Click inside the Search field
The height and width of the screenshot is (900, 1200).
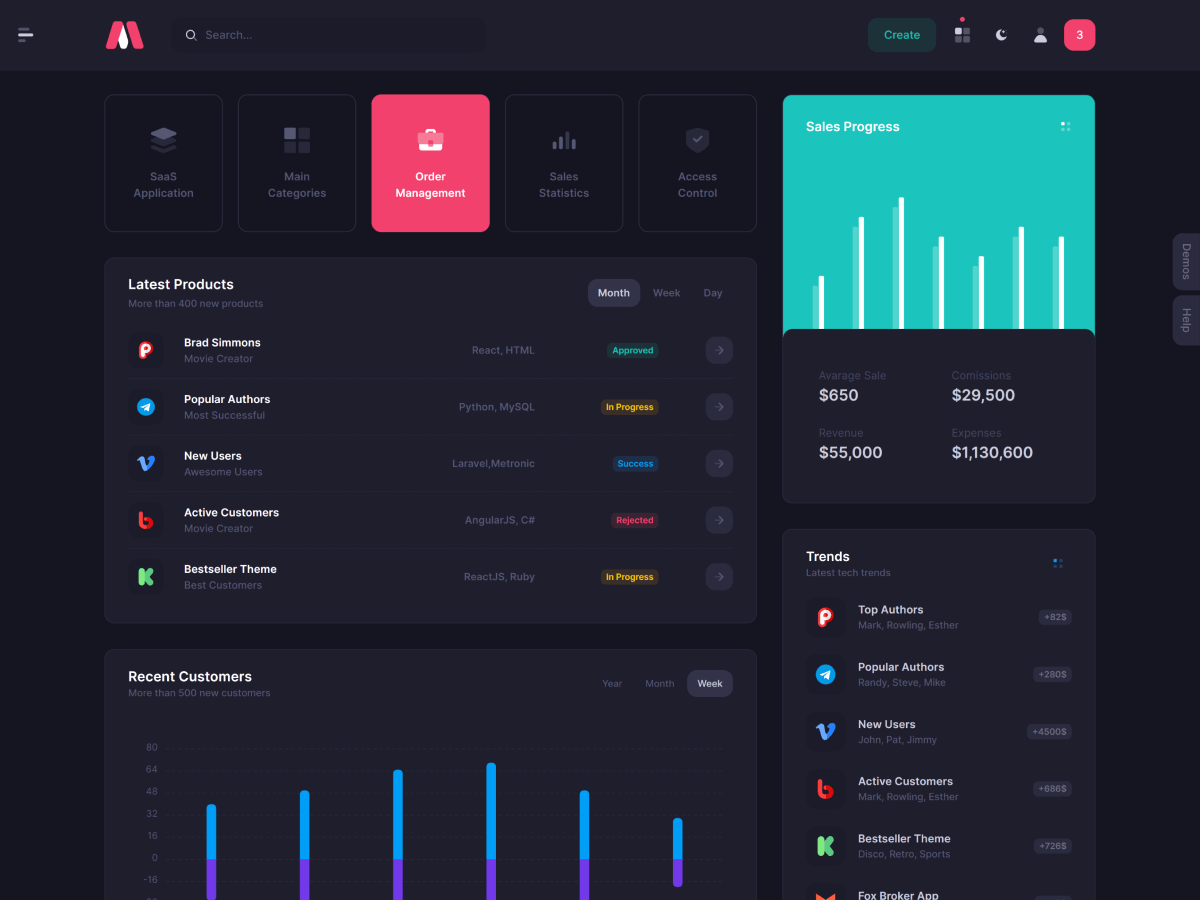[328, 34]
